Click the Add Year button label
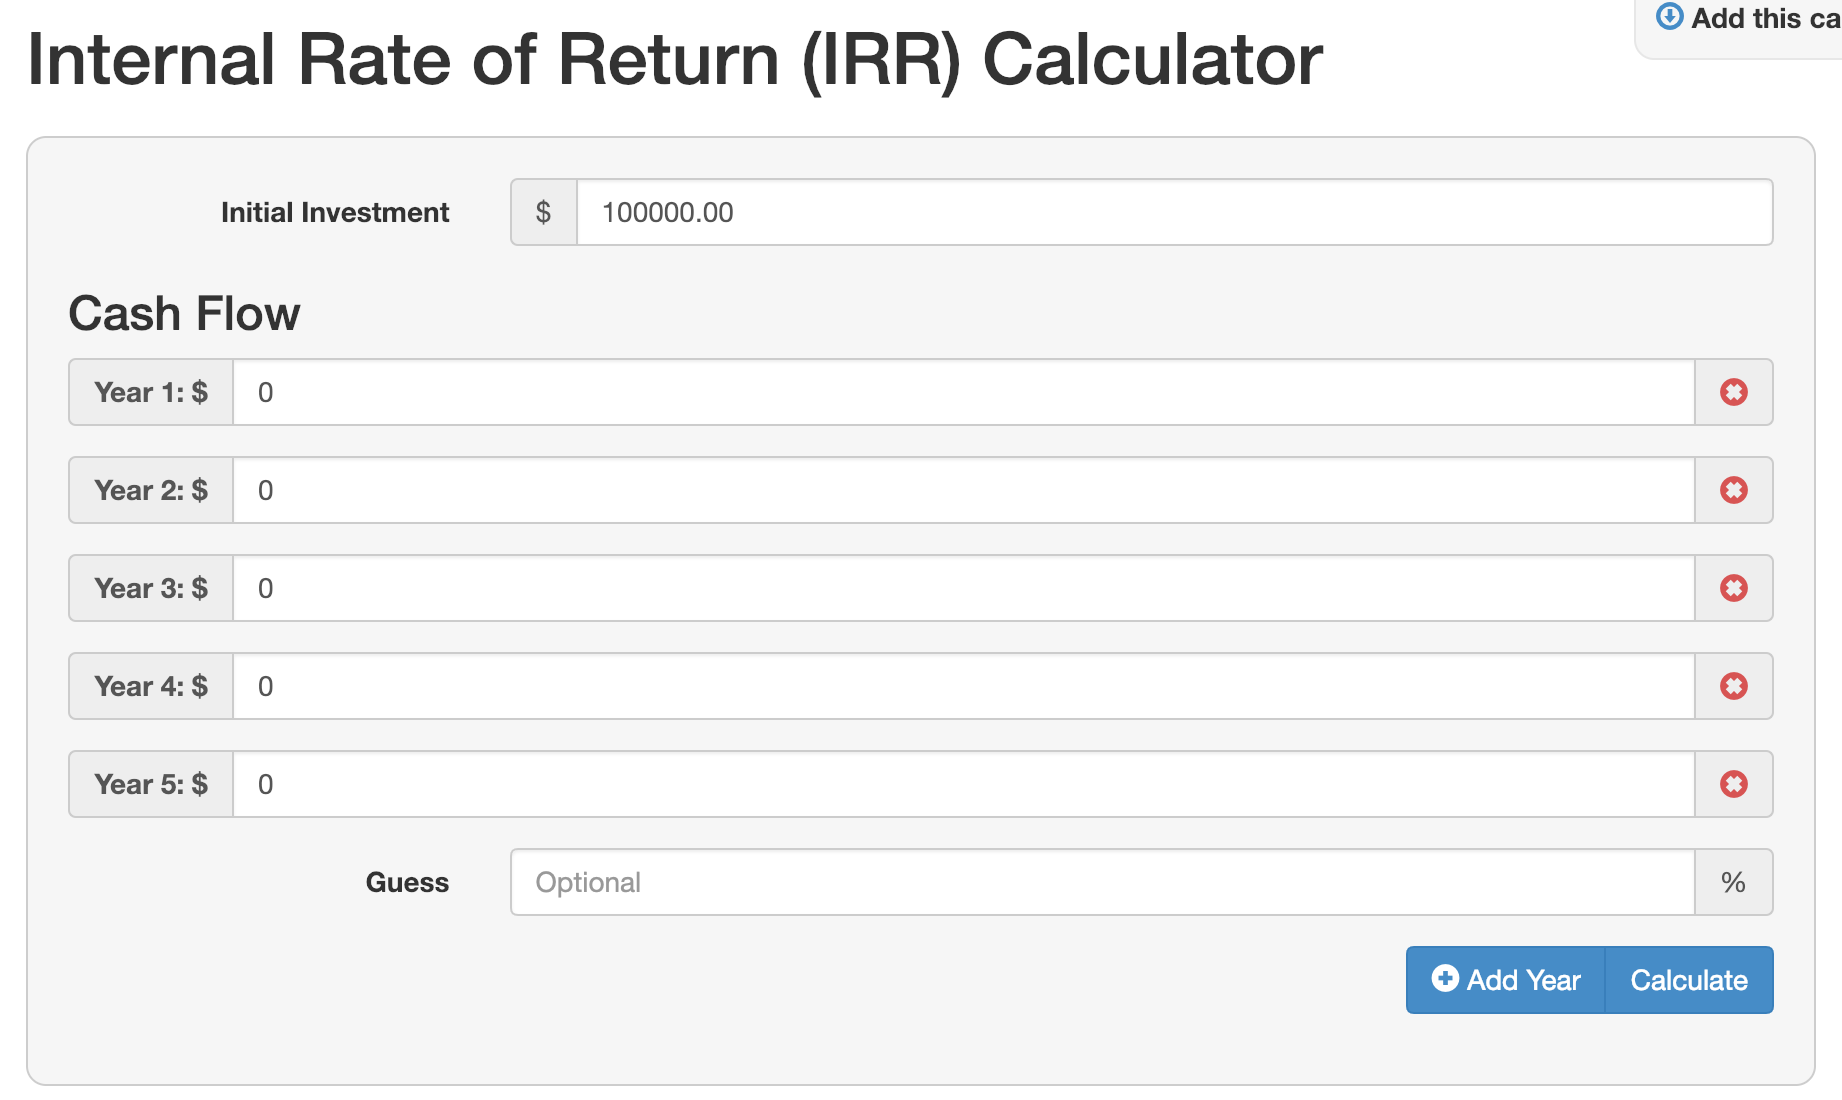This screenshot has height=1100, width=1842. pos(1523,980)
